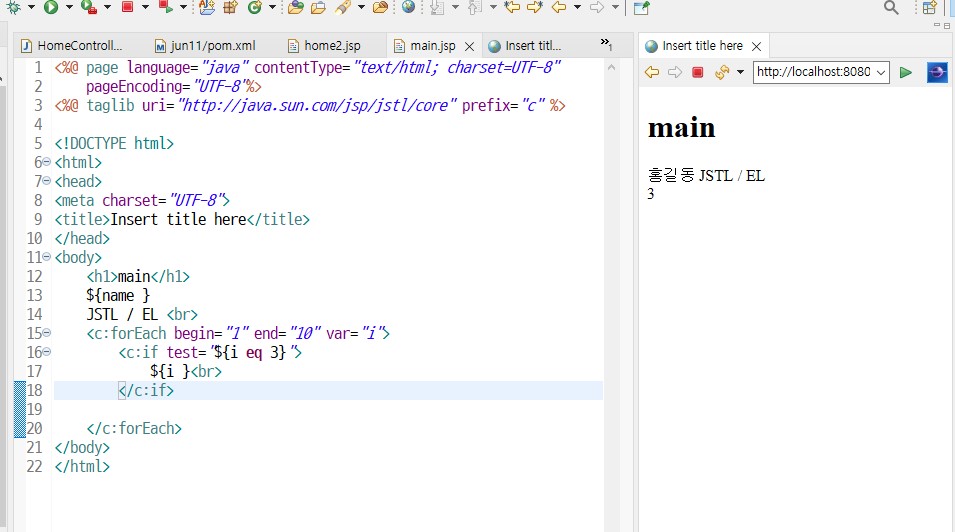Click the Open Type icon in toolbar

tap(207, 7)
